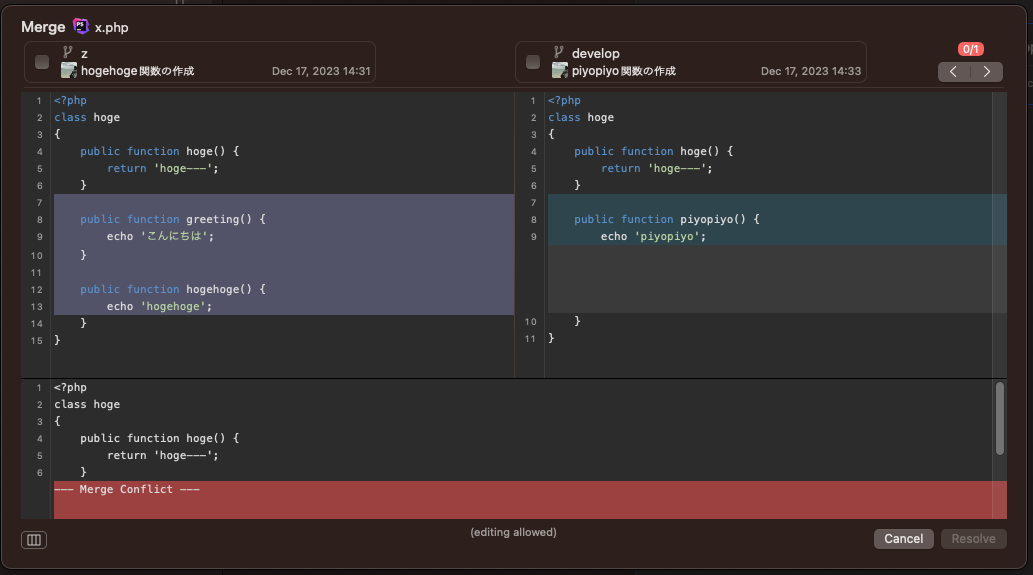
Task: Jump to next conflict with right arrow
Action: (x=987, y=72)
